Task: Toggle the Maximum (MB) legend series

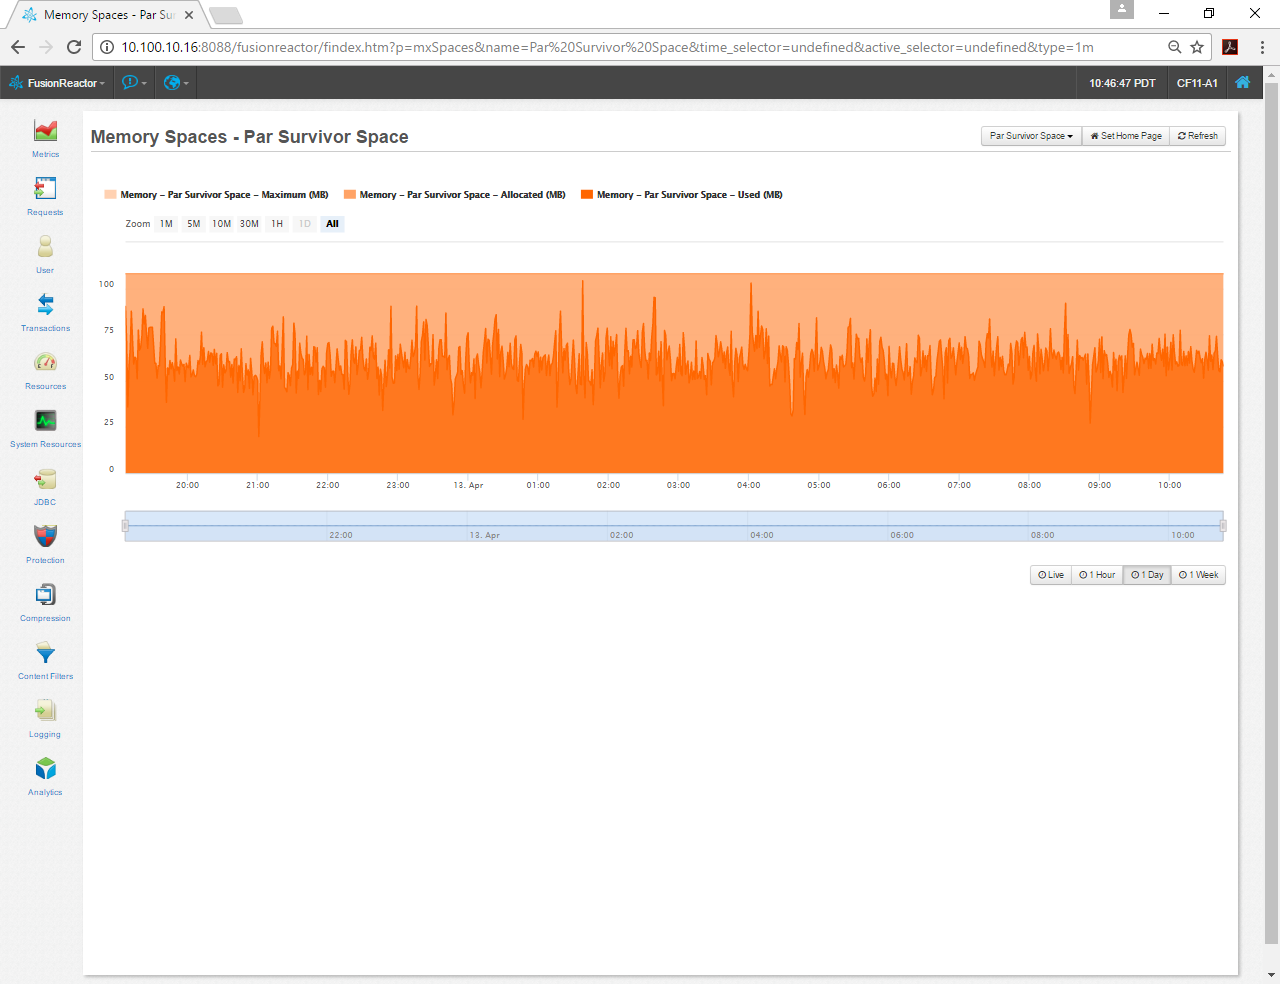Action: coord(216,195)
